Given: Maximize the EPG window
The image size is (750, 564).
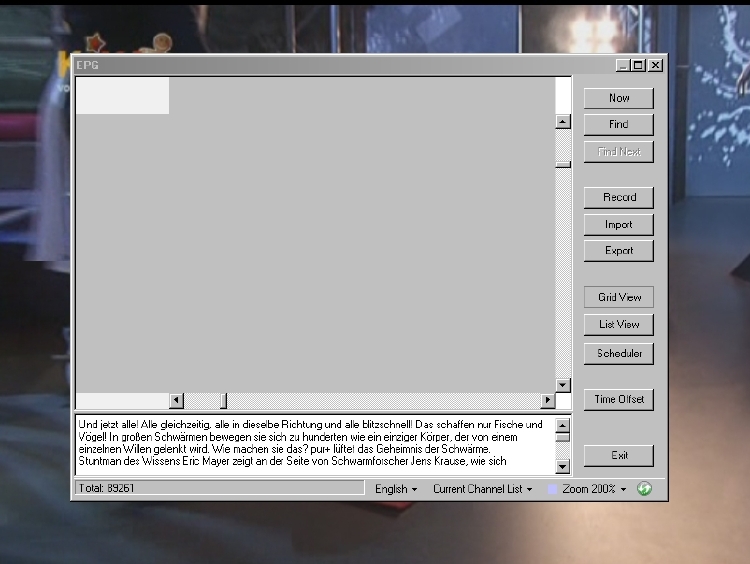Looking at the screenshot, I should [639, 65].
